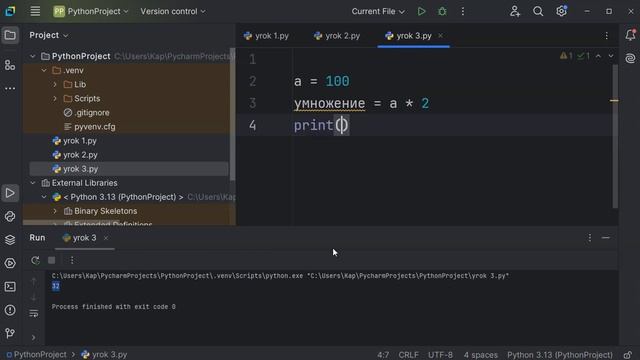640x360 pixels.
Task: Click warnings count inspection widget
Action: point(566,56)
